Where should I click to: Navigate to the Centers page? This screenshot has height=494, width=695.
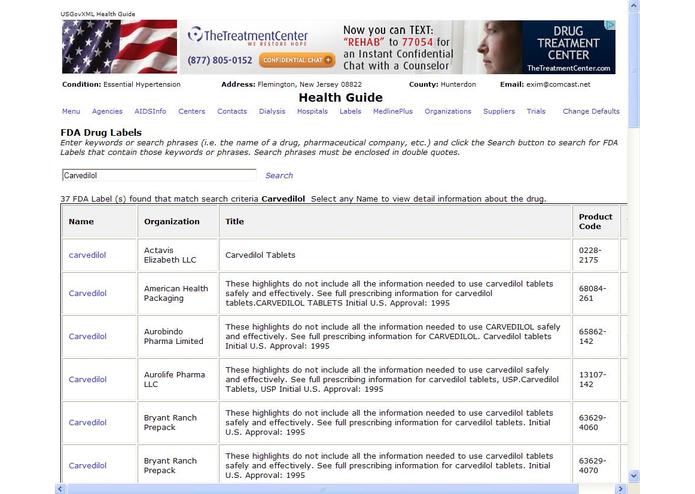click(x=191, y=111)
